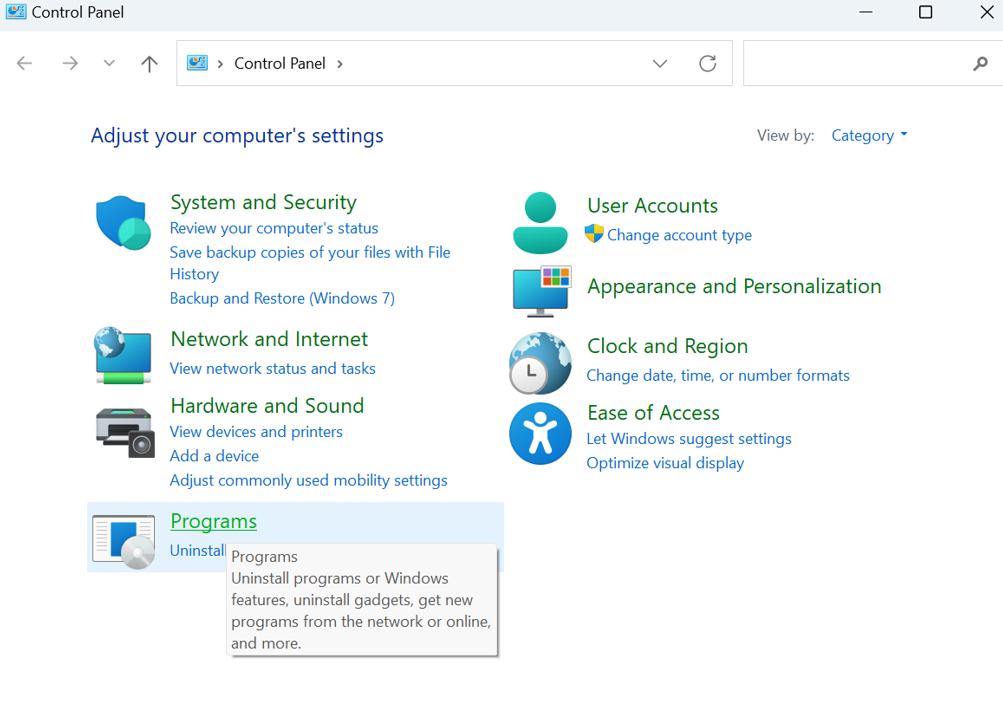Open Adjust commonly used mobility settings
Screen dimensions: 1003x712
(x=308, y=480)
